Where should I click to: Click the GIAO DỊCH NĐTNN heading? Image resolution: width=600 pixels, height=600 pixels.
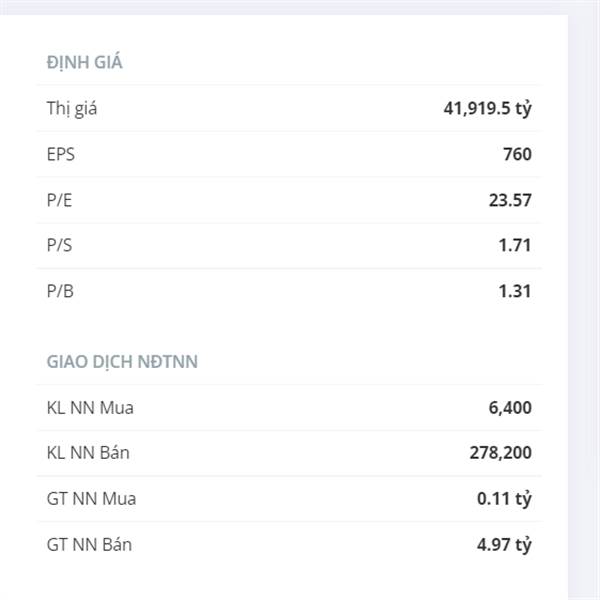(x=122, y=362)
